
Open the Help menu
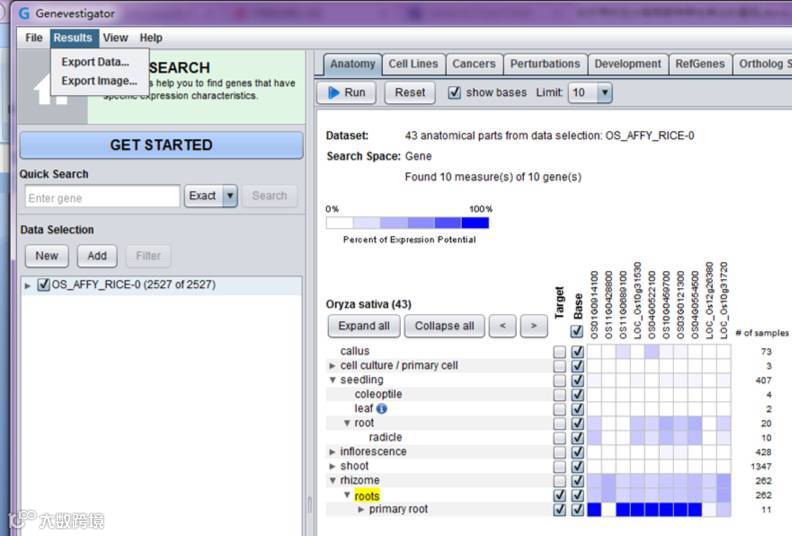(x=151, y=38)
